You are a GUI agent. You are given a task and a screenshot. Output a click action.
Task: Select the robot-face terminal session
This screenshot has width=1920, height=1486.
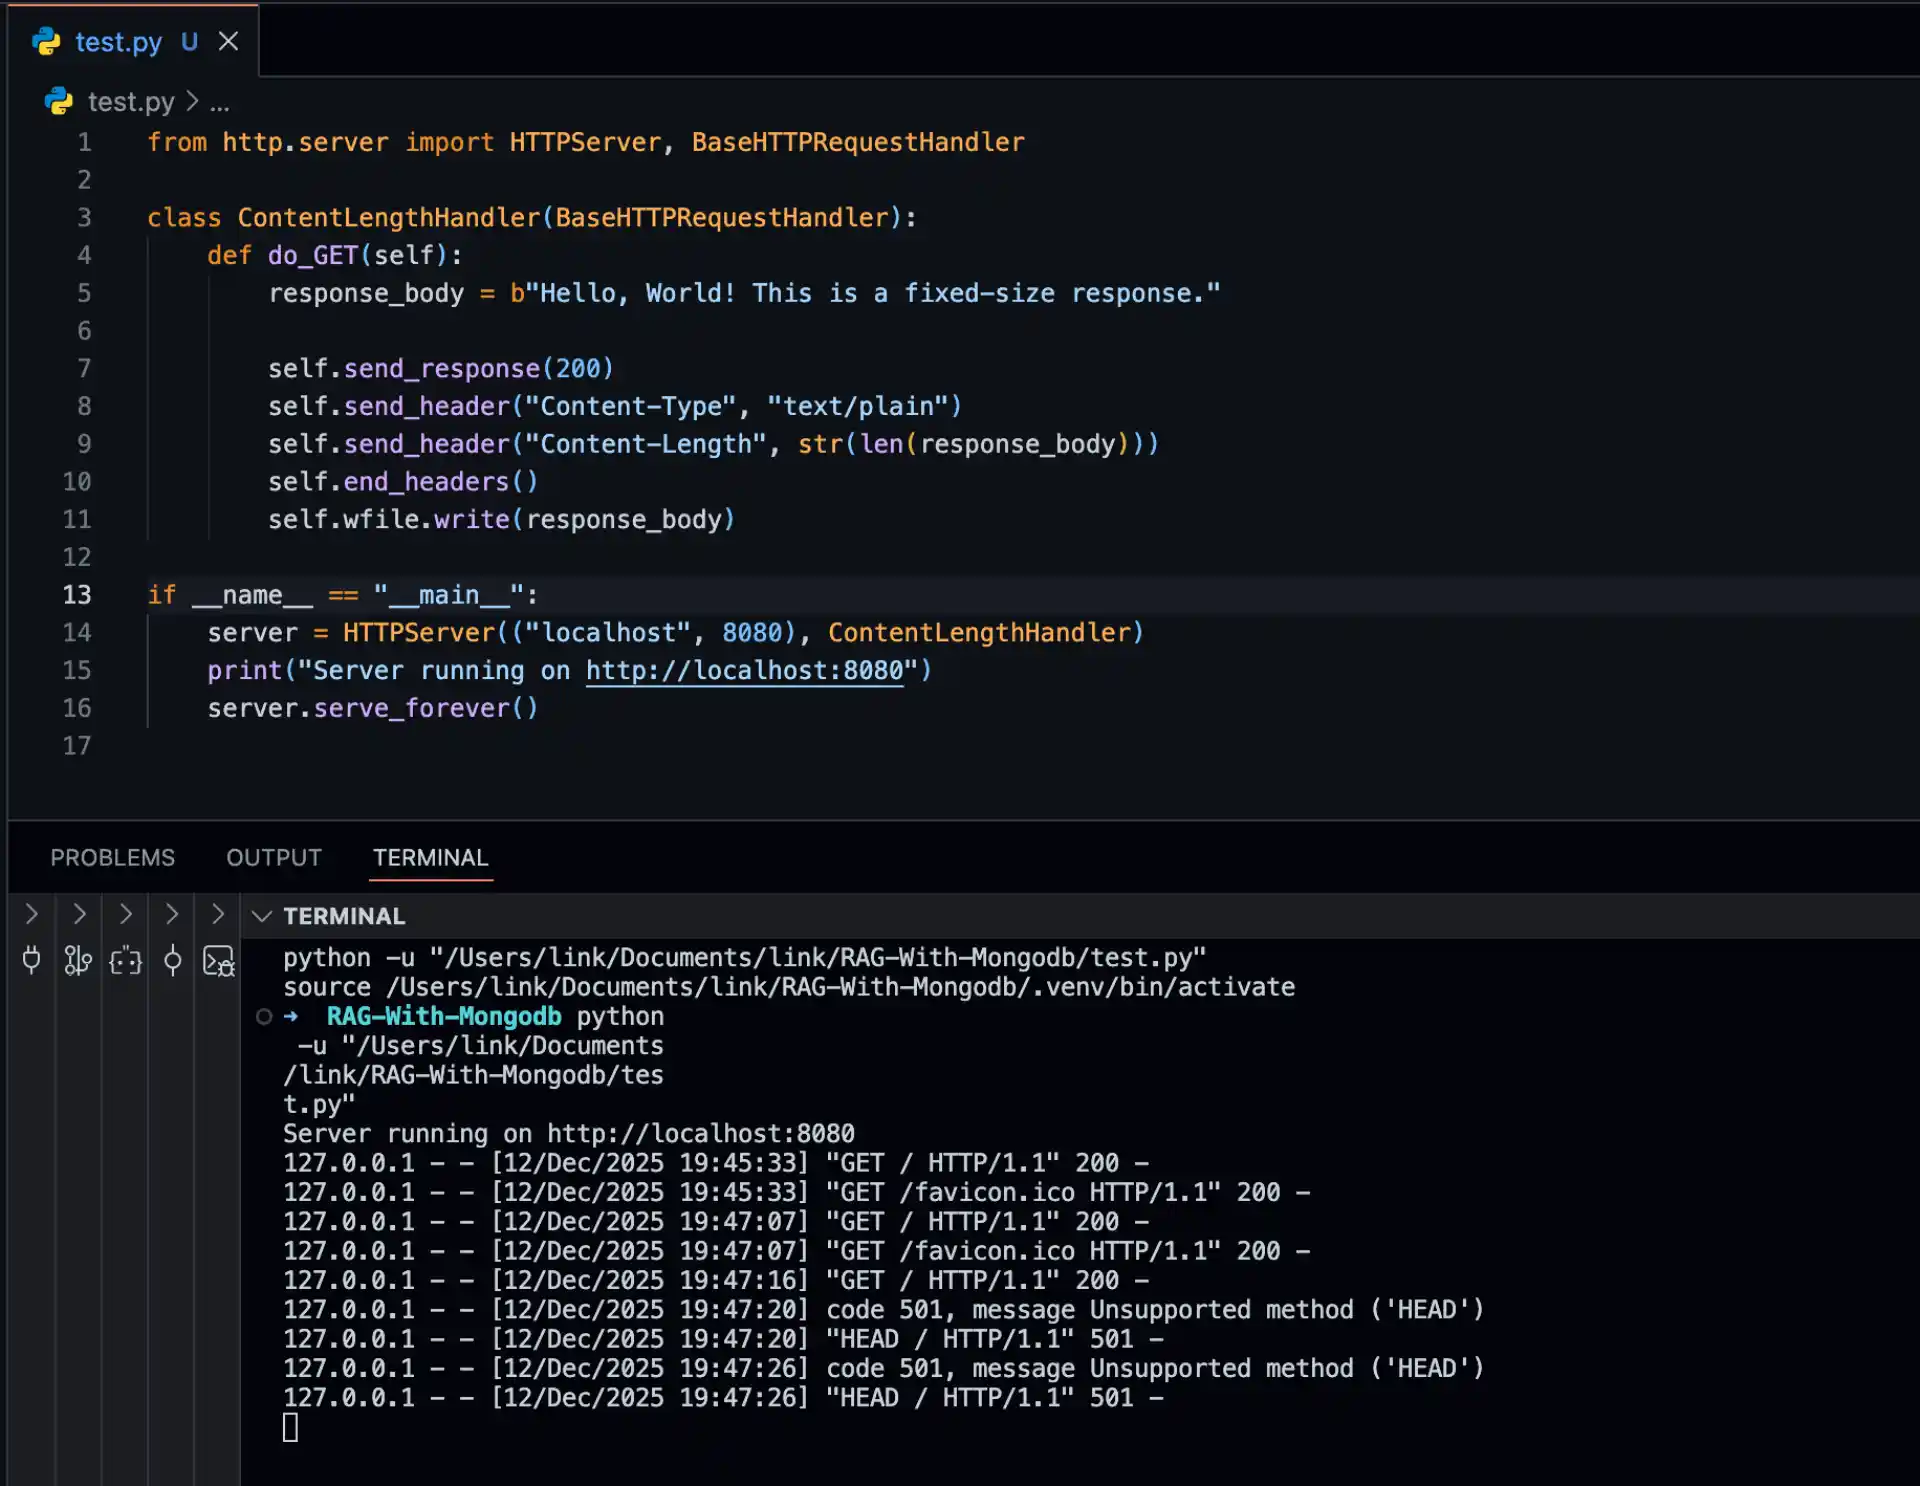click(x=125, y=961)
